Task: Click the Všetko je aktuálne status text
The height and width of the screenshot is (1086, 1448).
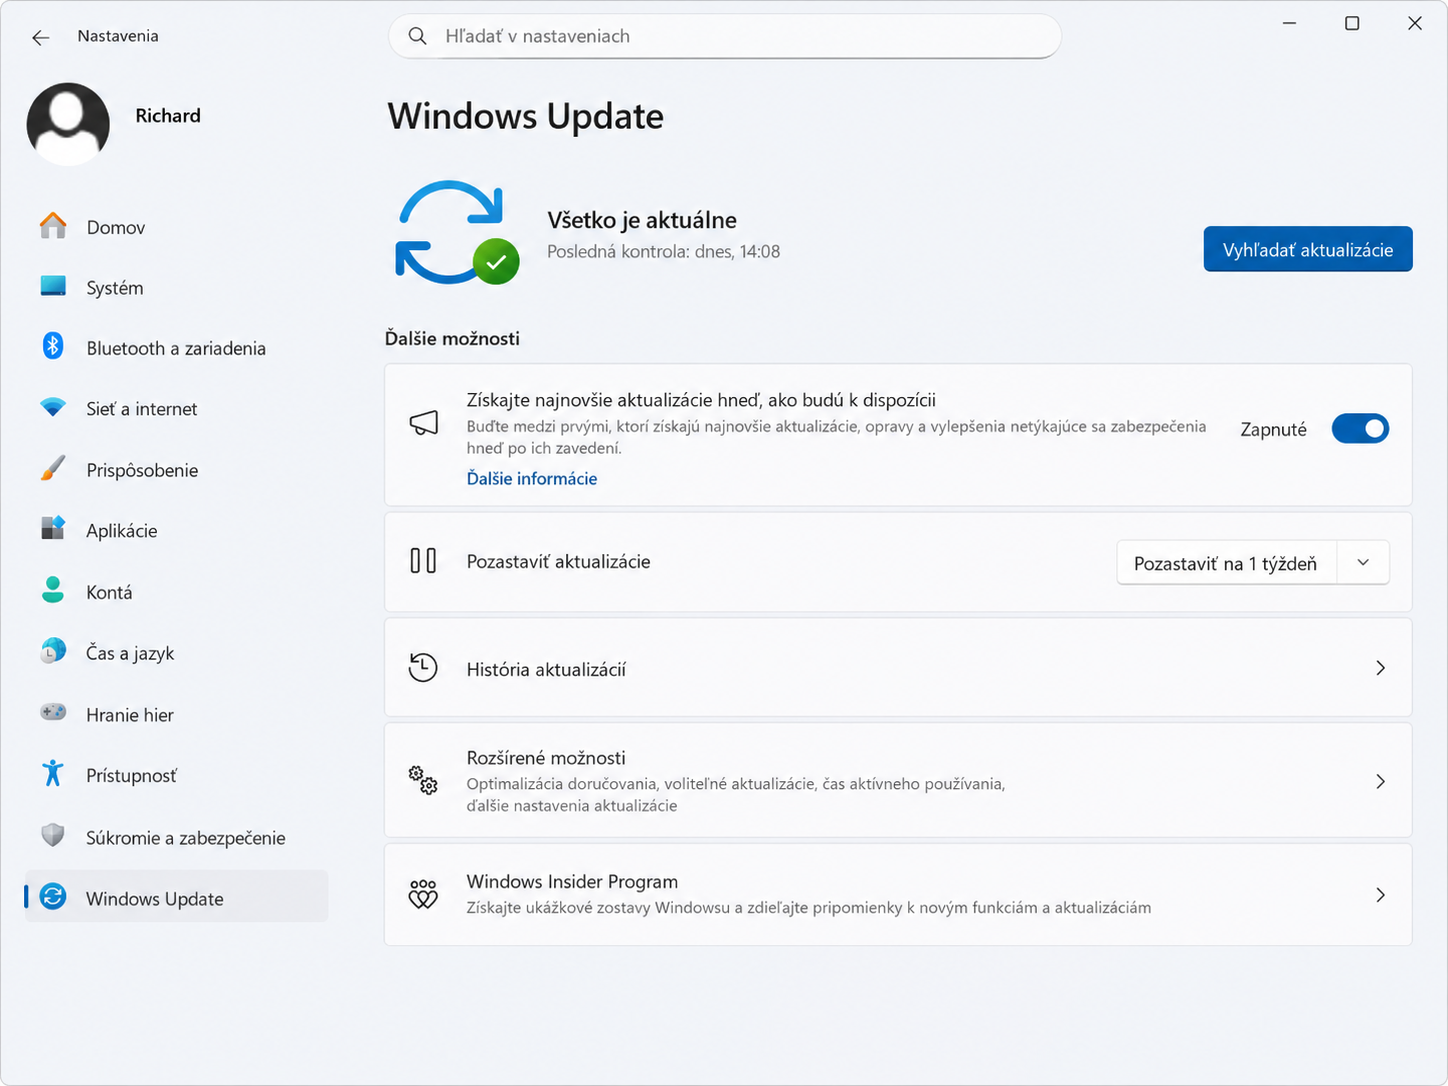Action: [642, 220]
